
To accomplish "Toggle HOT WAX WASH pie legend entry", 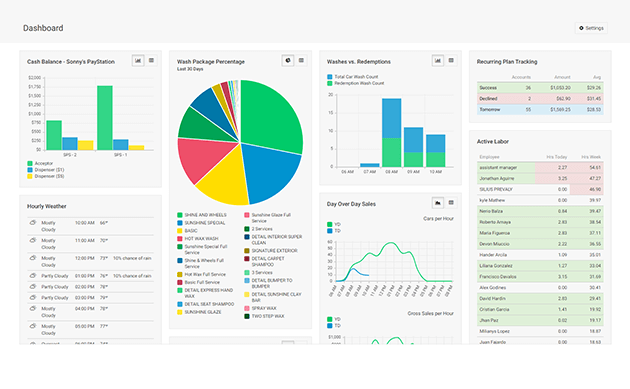I will pyautogui.click(x=198, y=239).
